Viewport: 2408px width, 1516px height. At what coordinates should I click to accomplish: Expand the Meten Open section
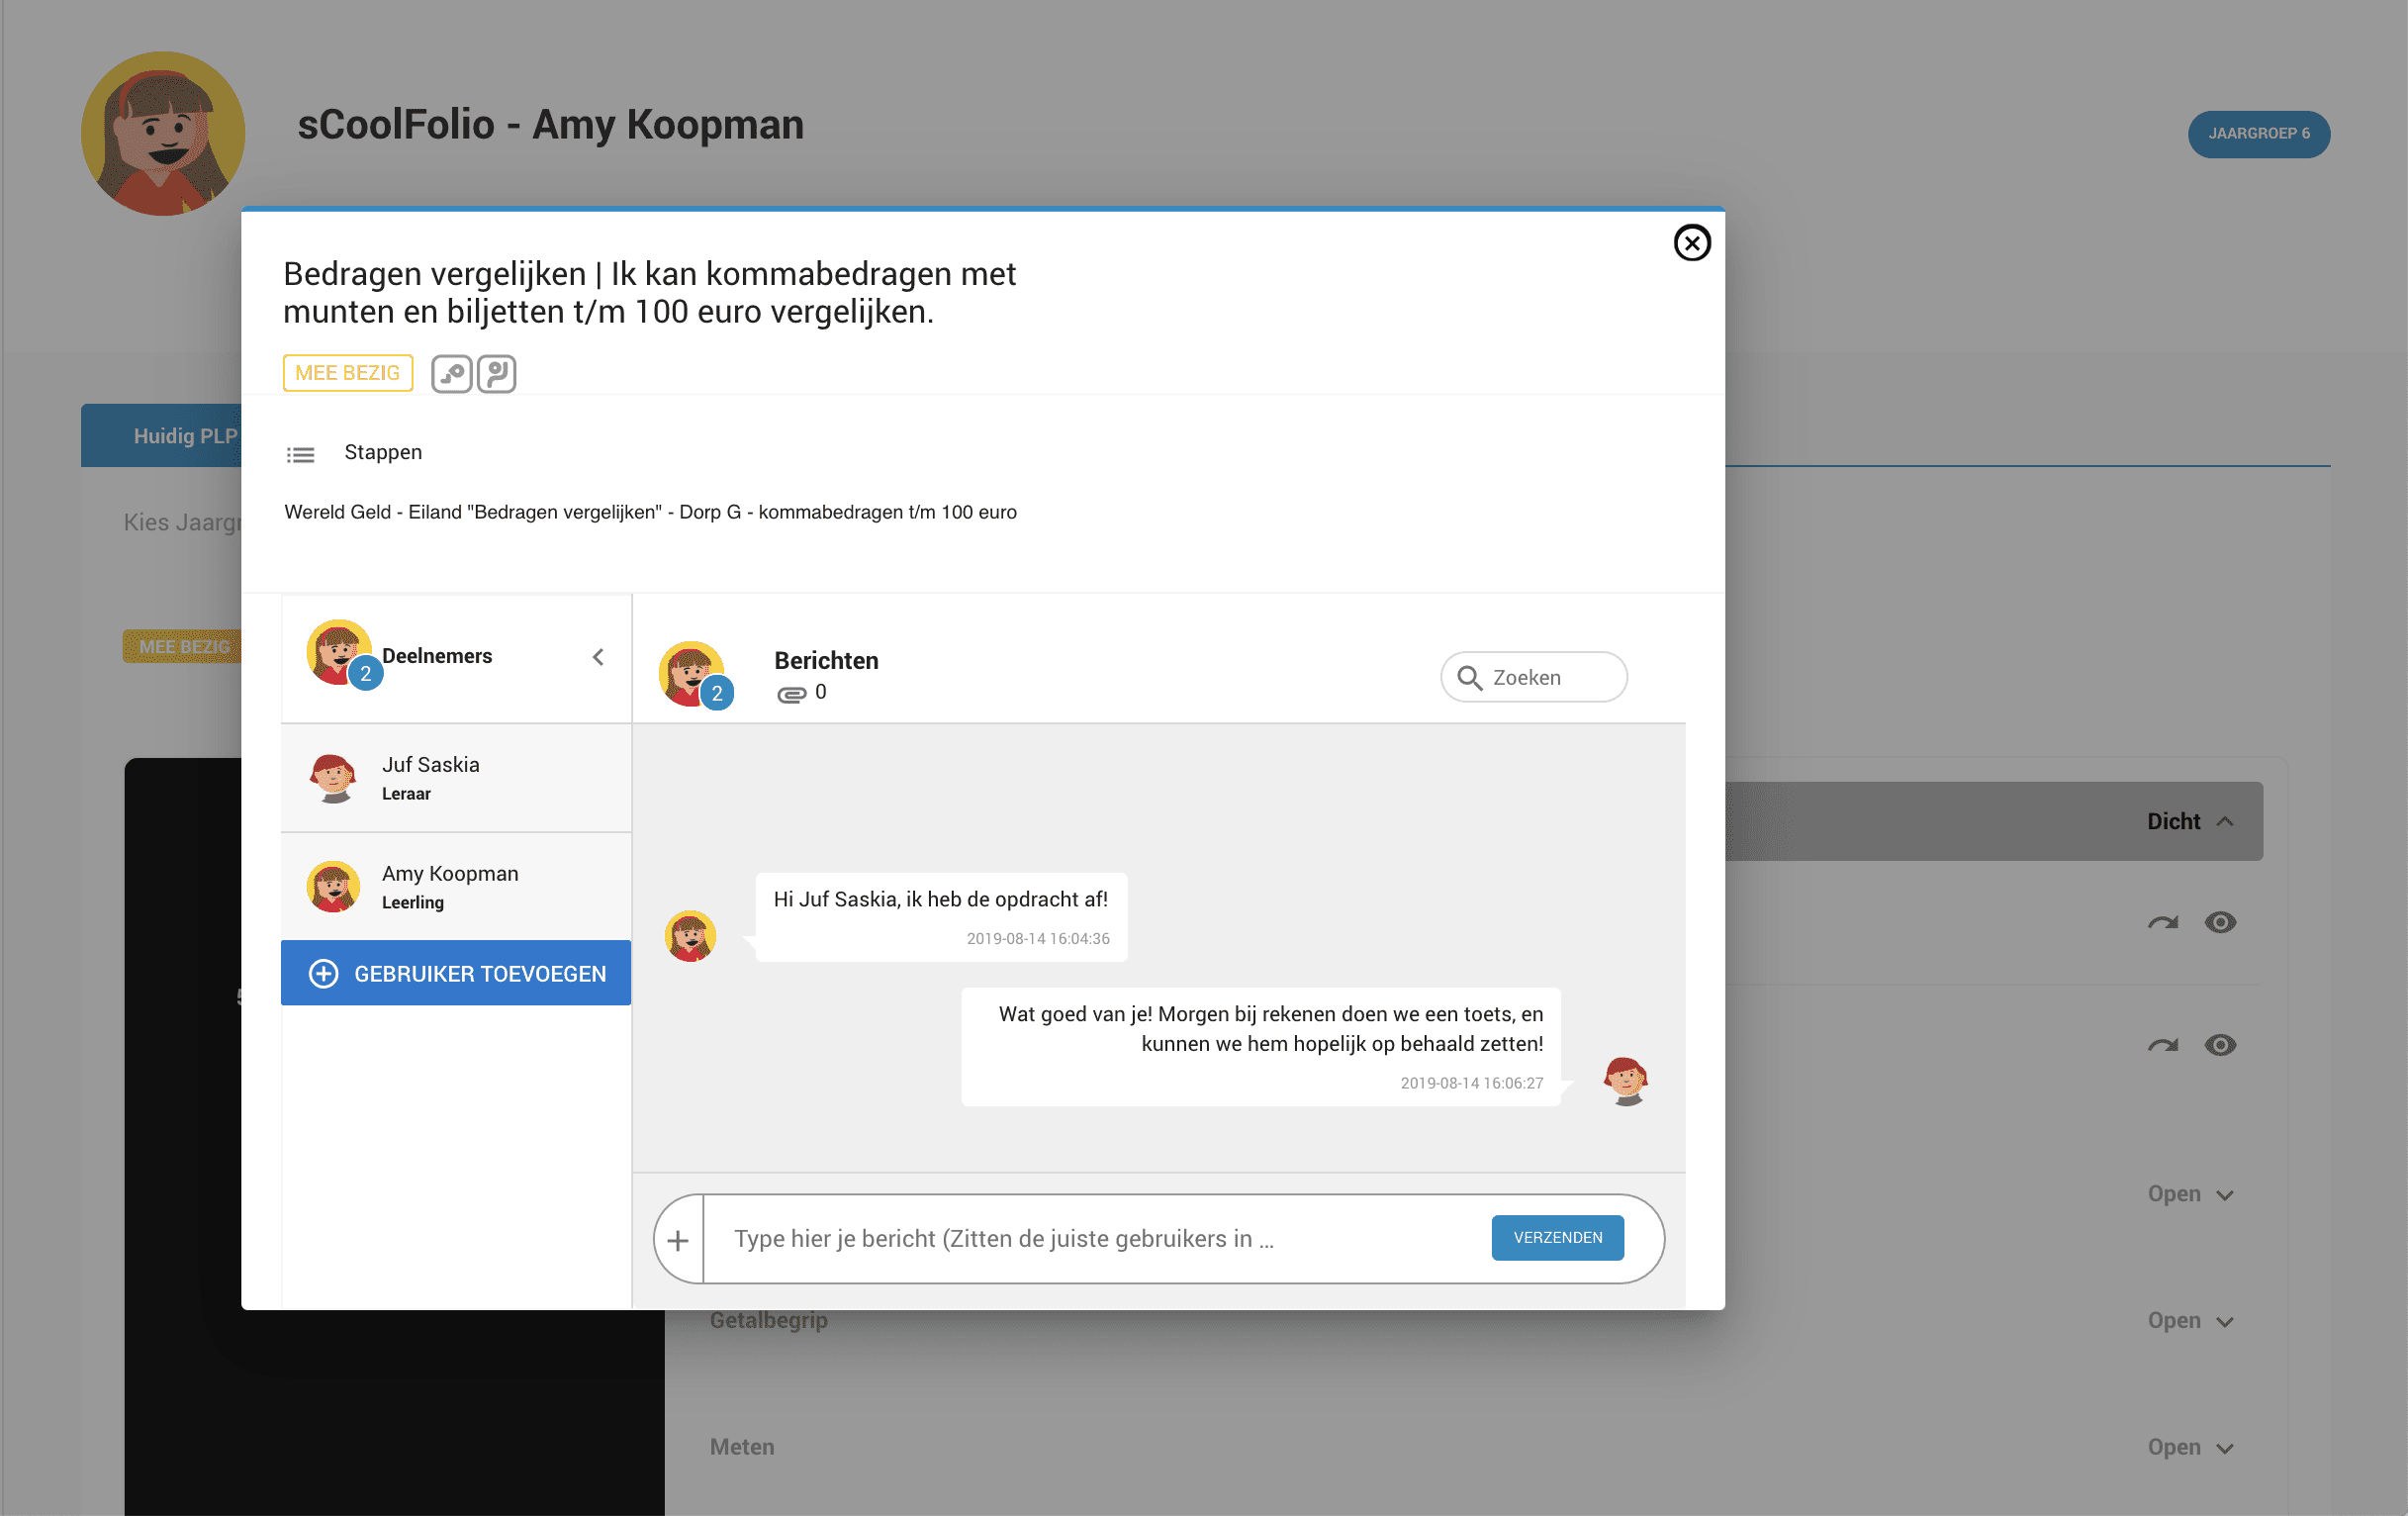(x=2190, y=1448)
